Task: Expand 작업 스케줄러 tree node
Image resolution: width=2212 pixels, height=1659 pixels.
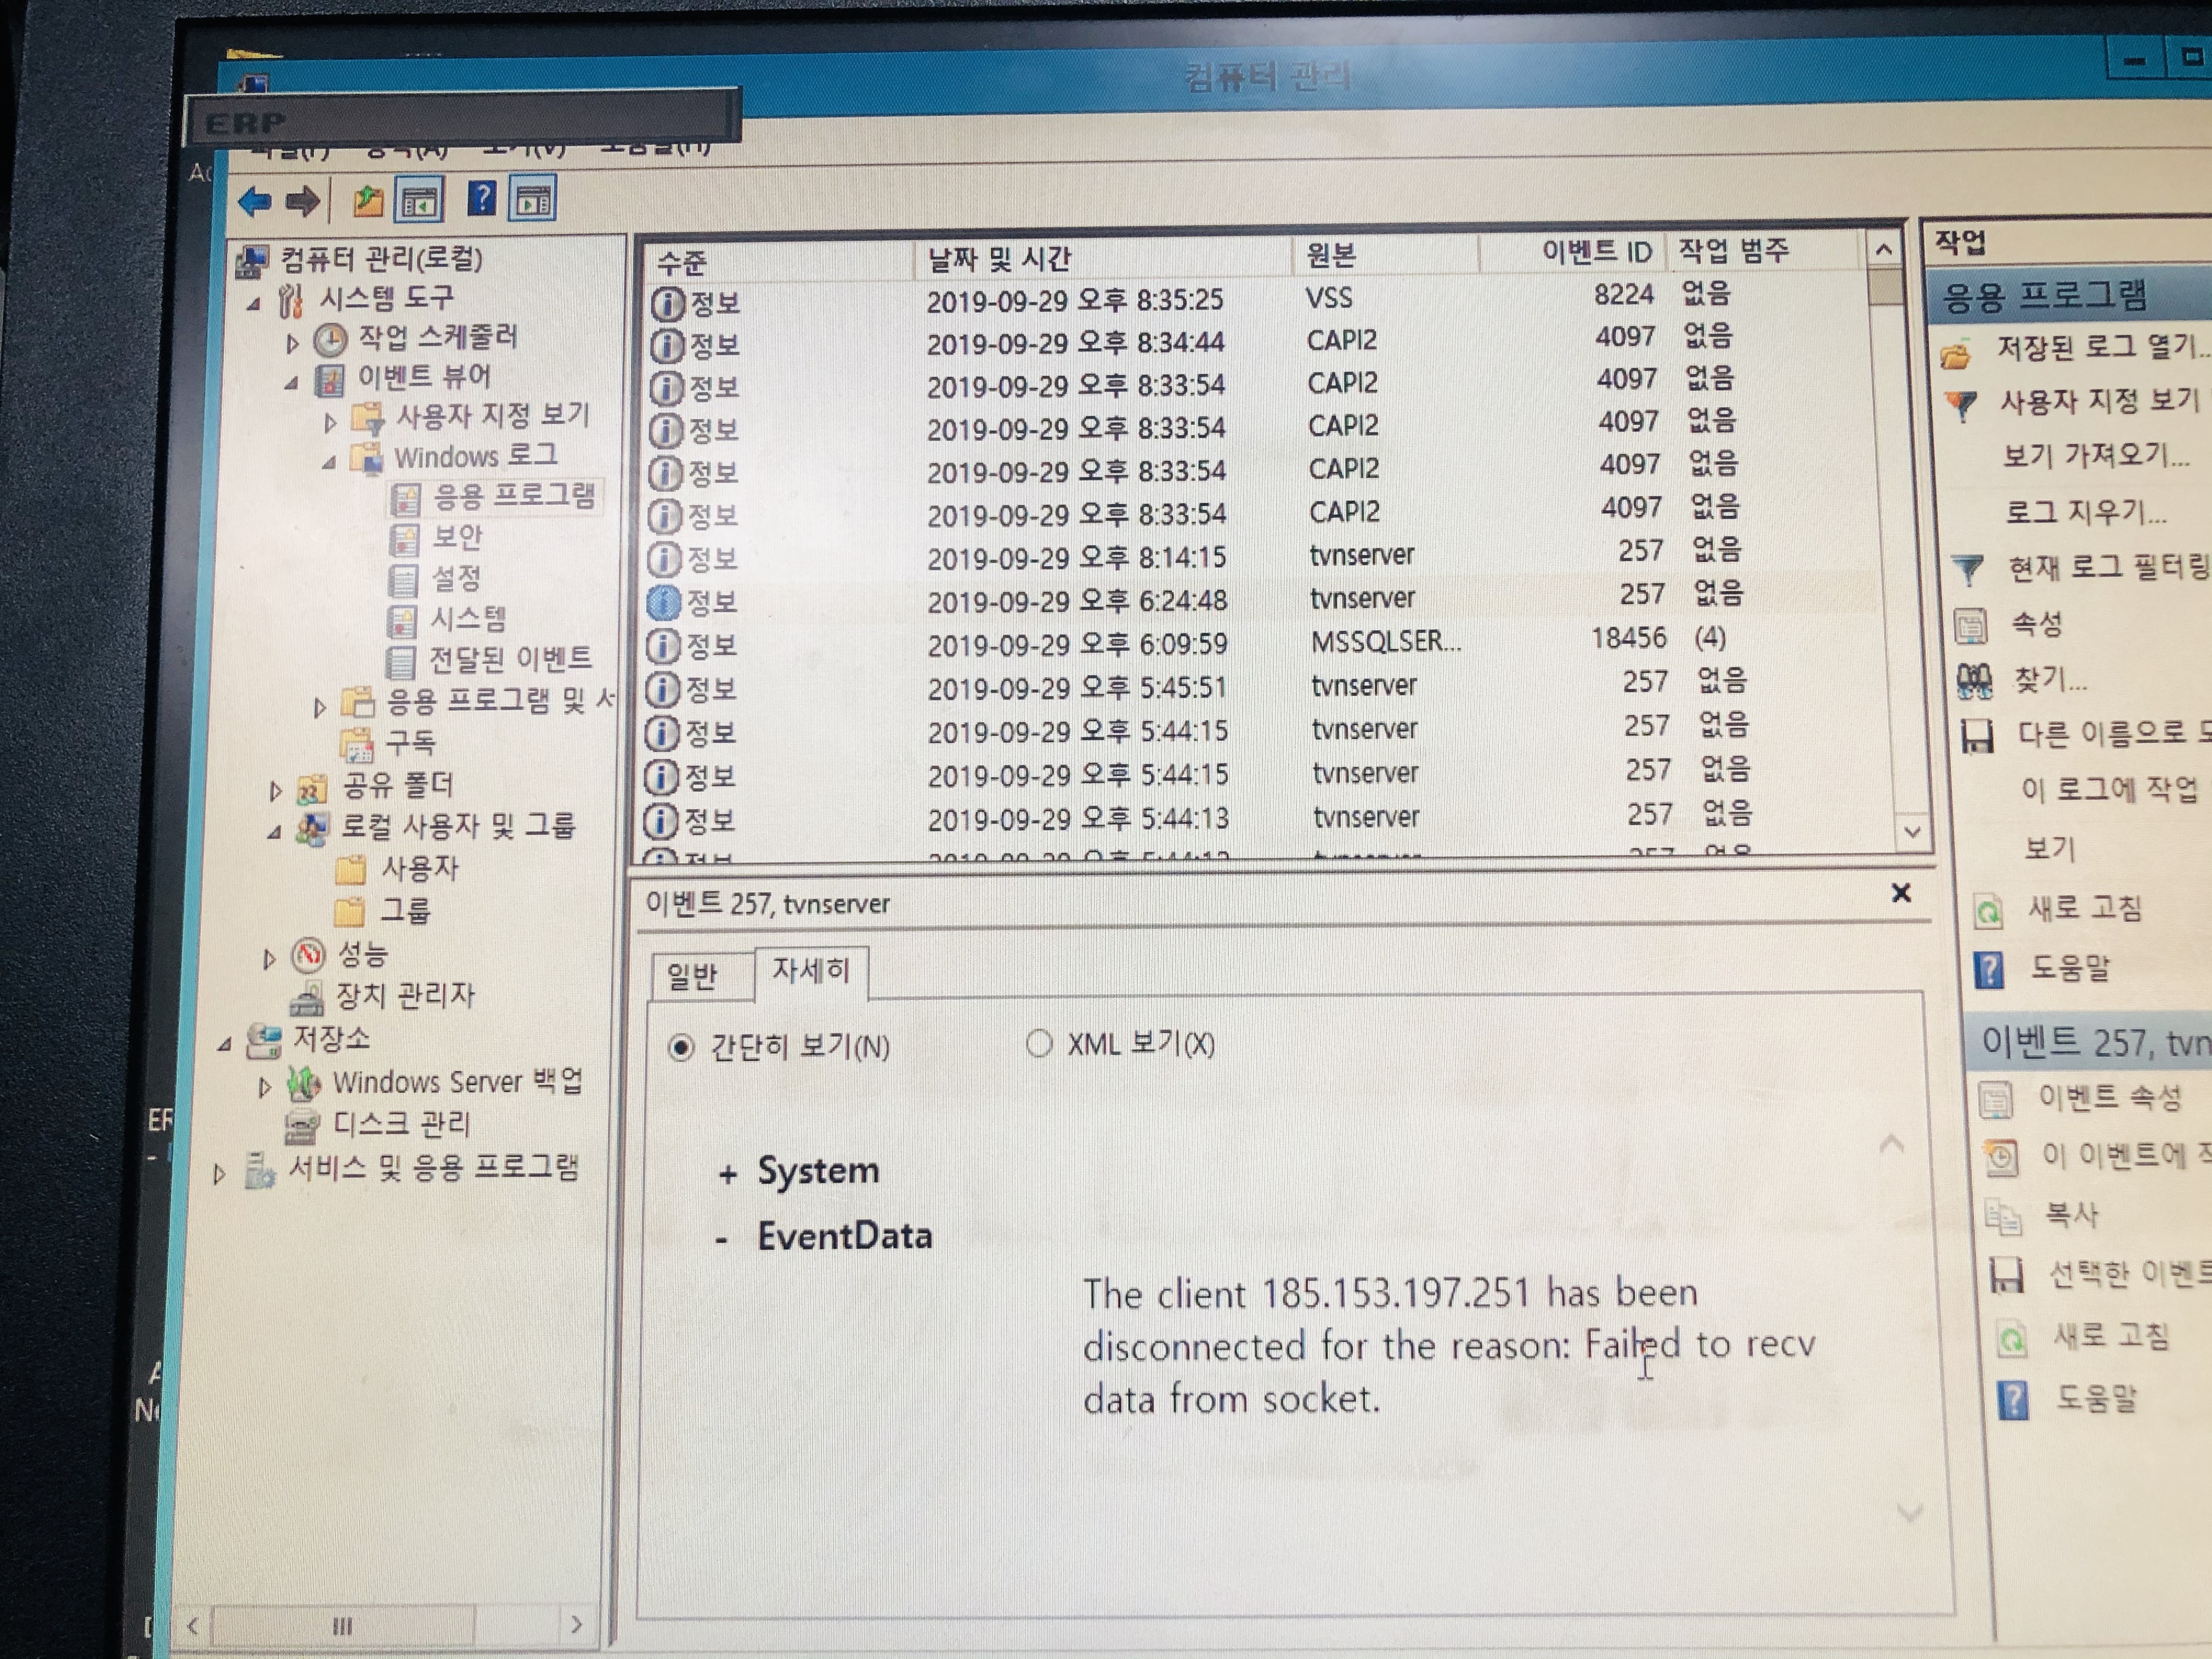Action: (292, 344)
